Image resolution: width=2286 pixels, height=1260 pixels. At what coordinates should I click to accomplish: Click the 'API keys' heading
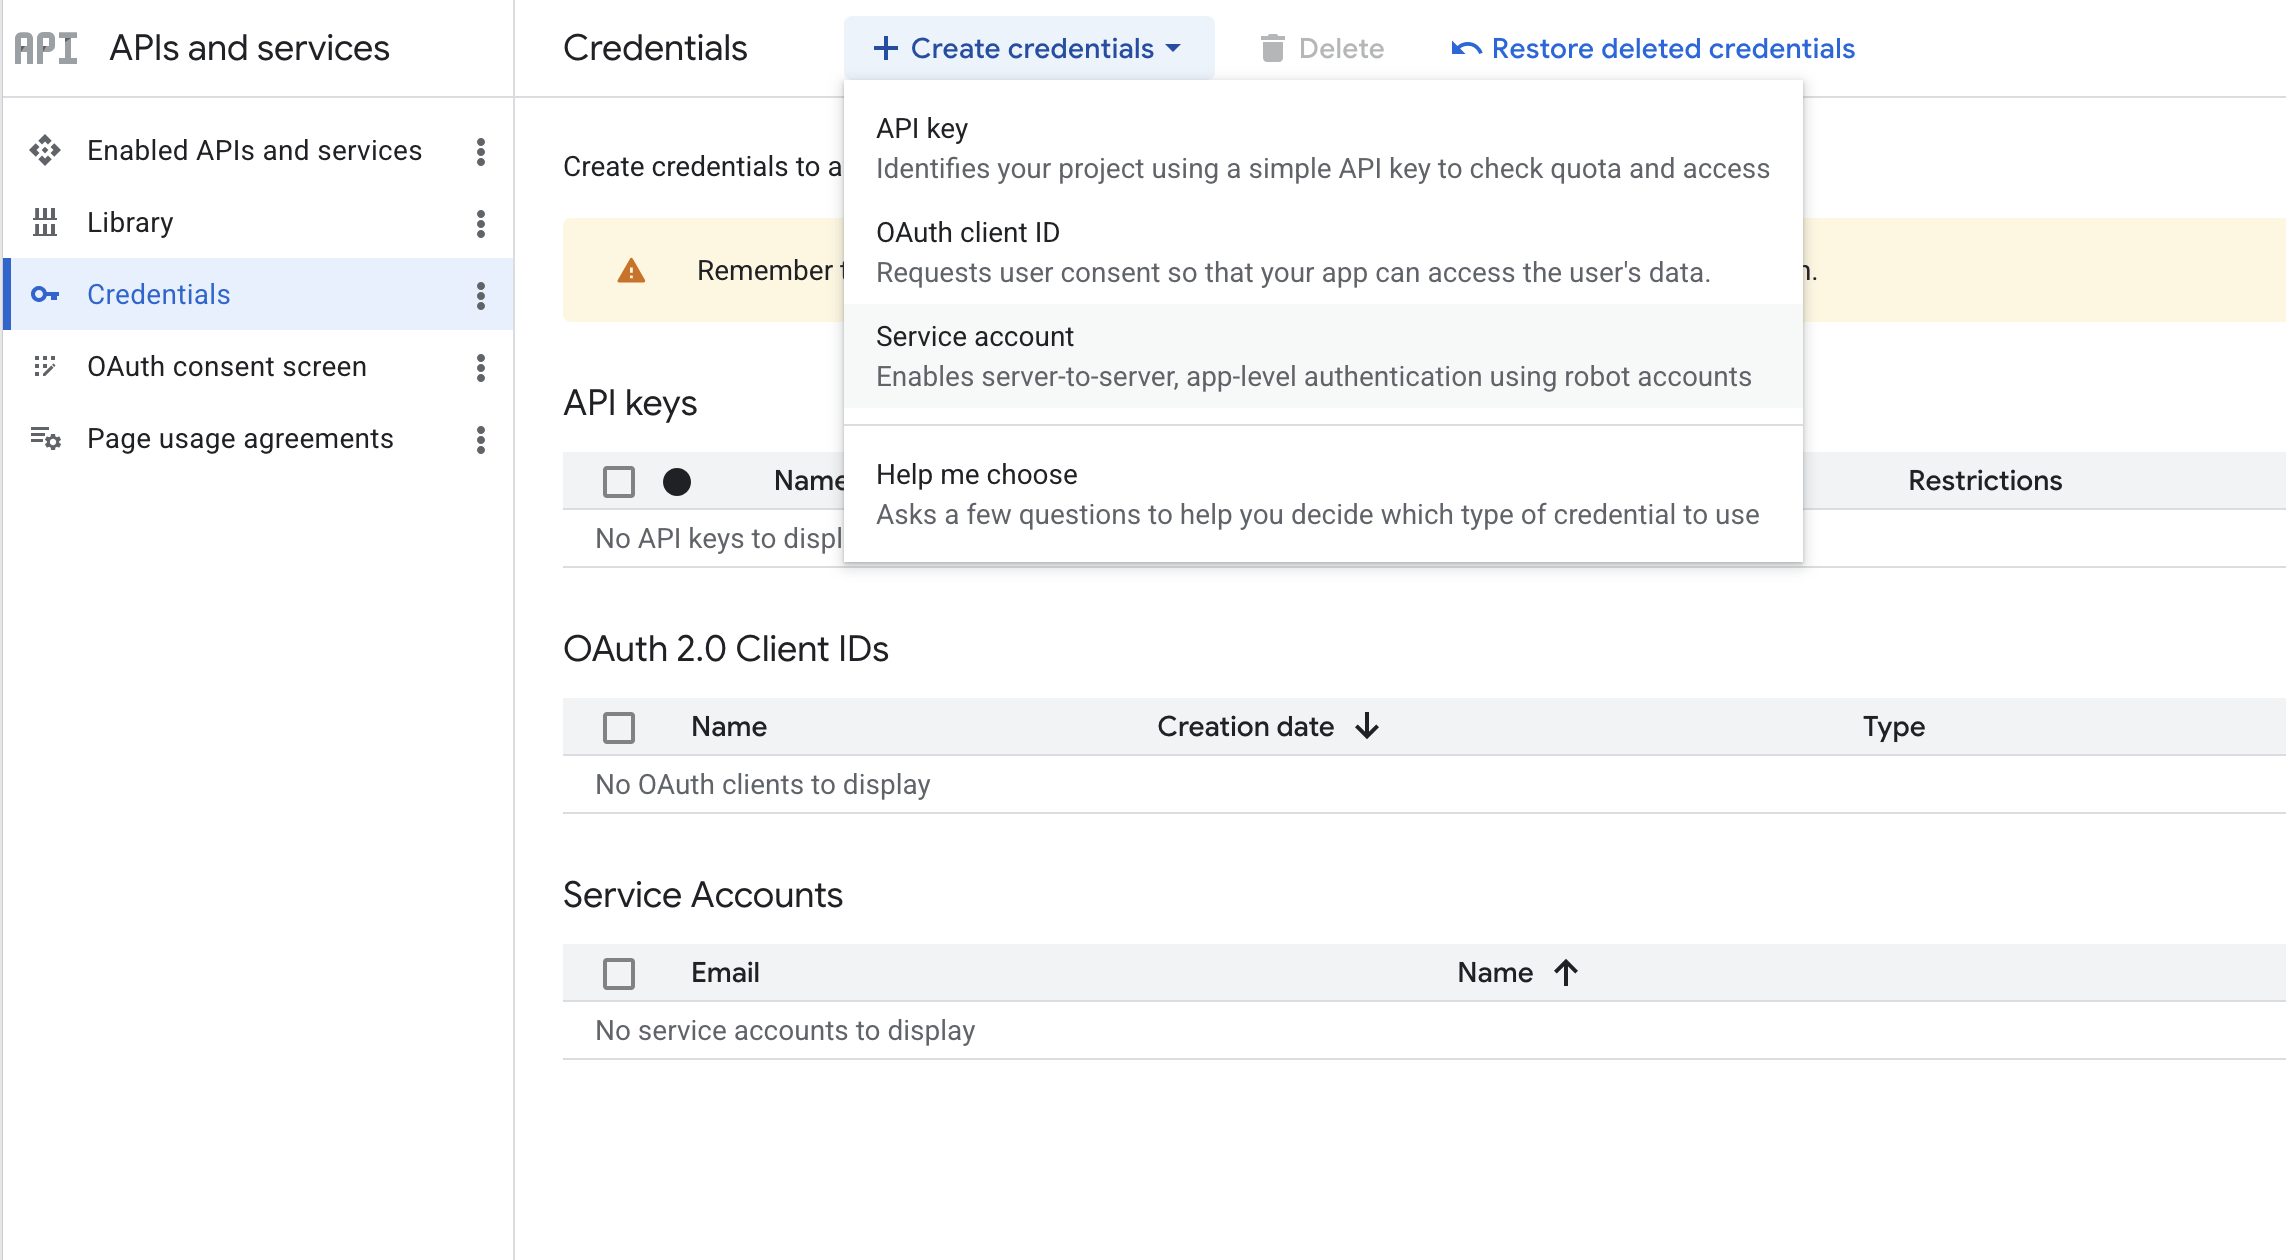point(630,403)
